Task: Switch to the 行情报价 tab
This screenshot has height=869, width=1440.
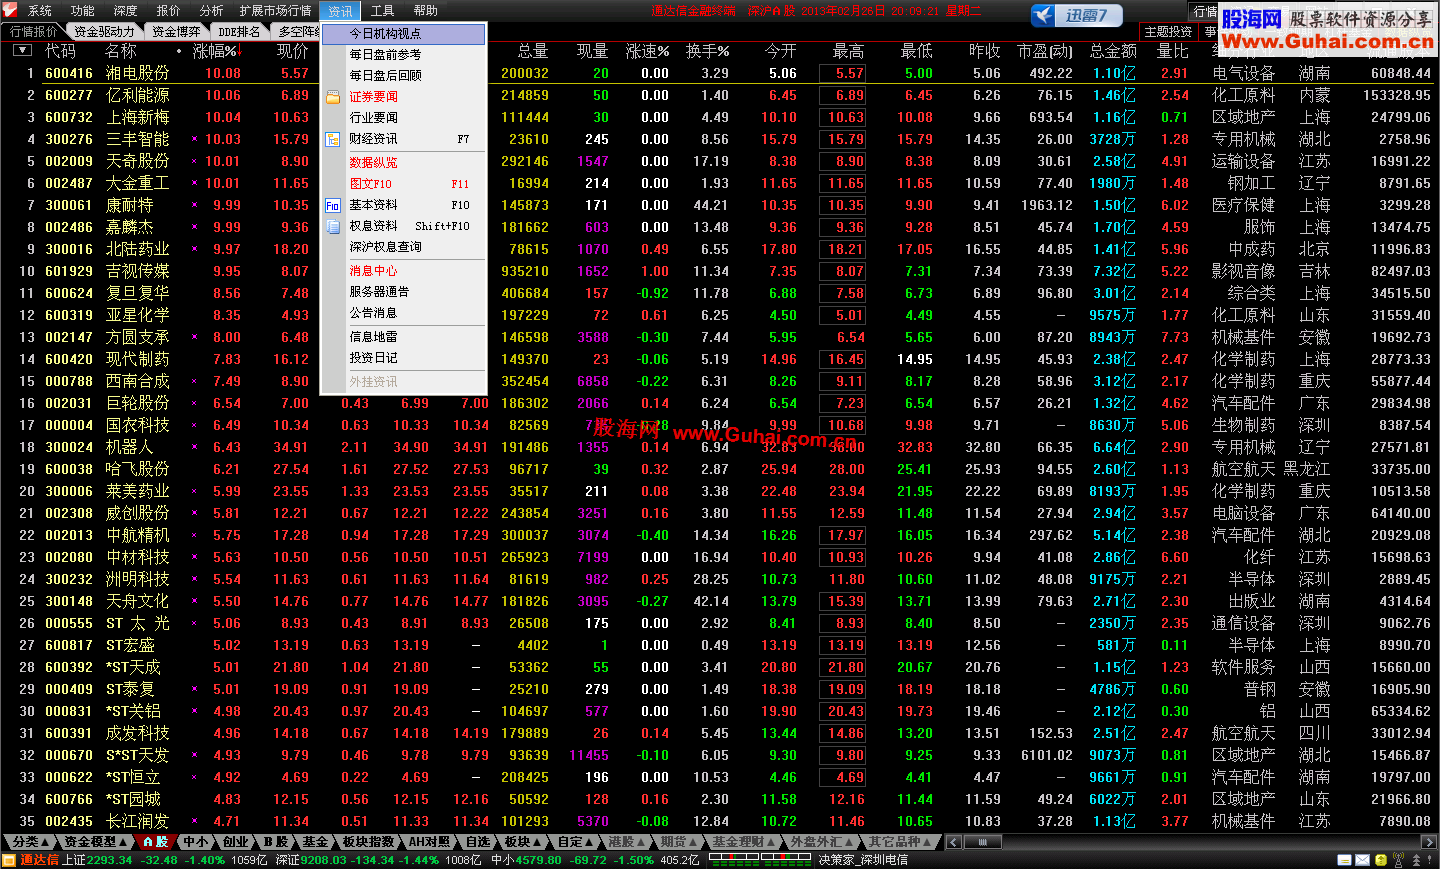Action: 33,32
